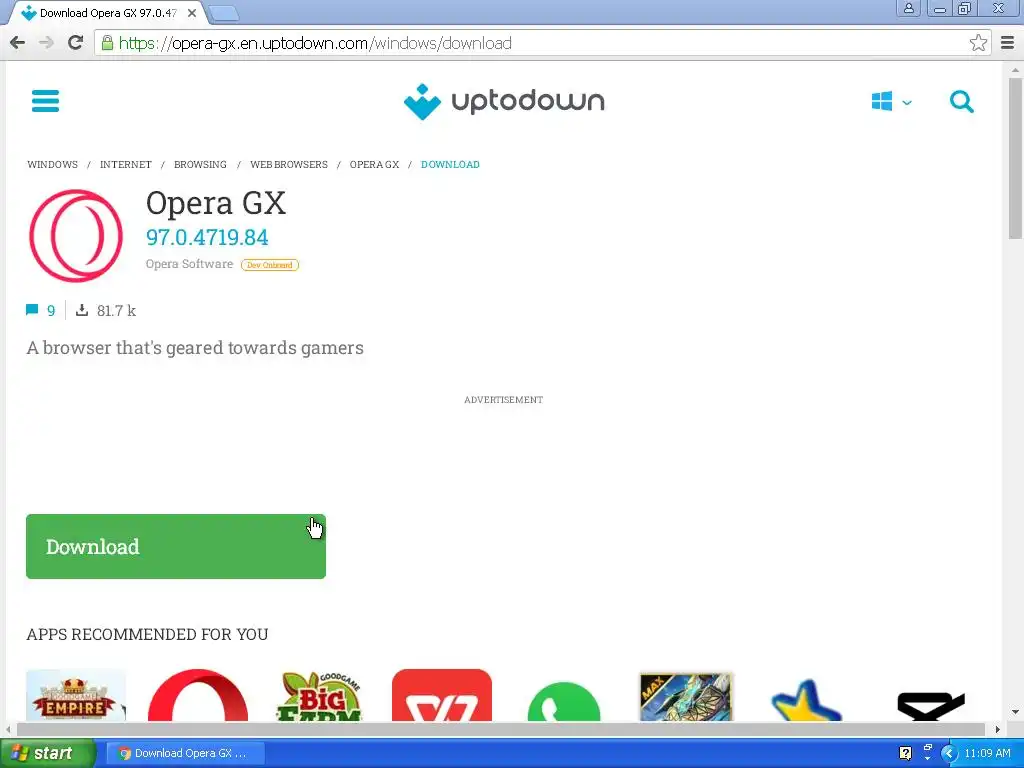Open a new browser tab
Image resolution: width=1024 pixels, height=768 pixels.
(224, 13)
